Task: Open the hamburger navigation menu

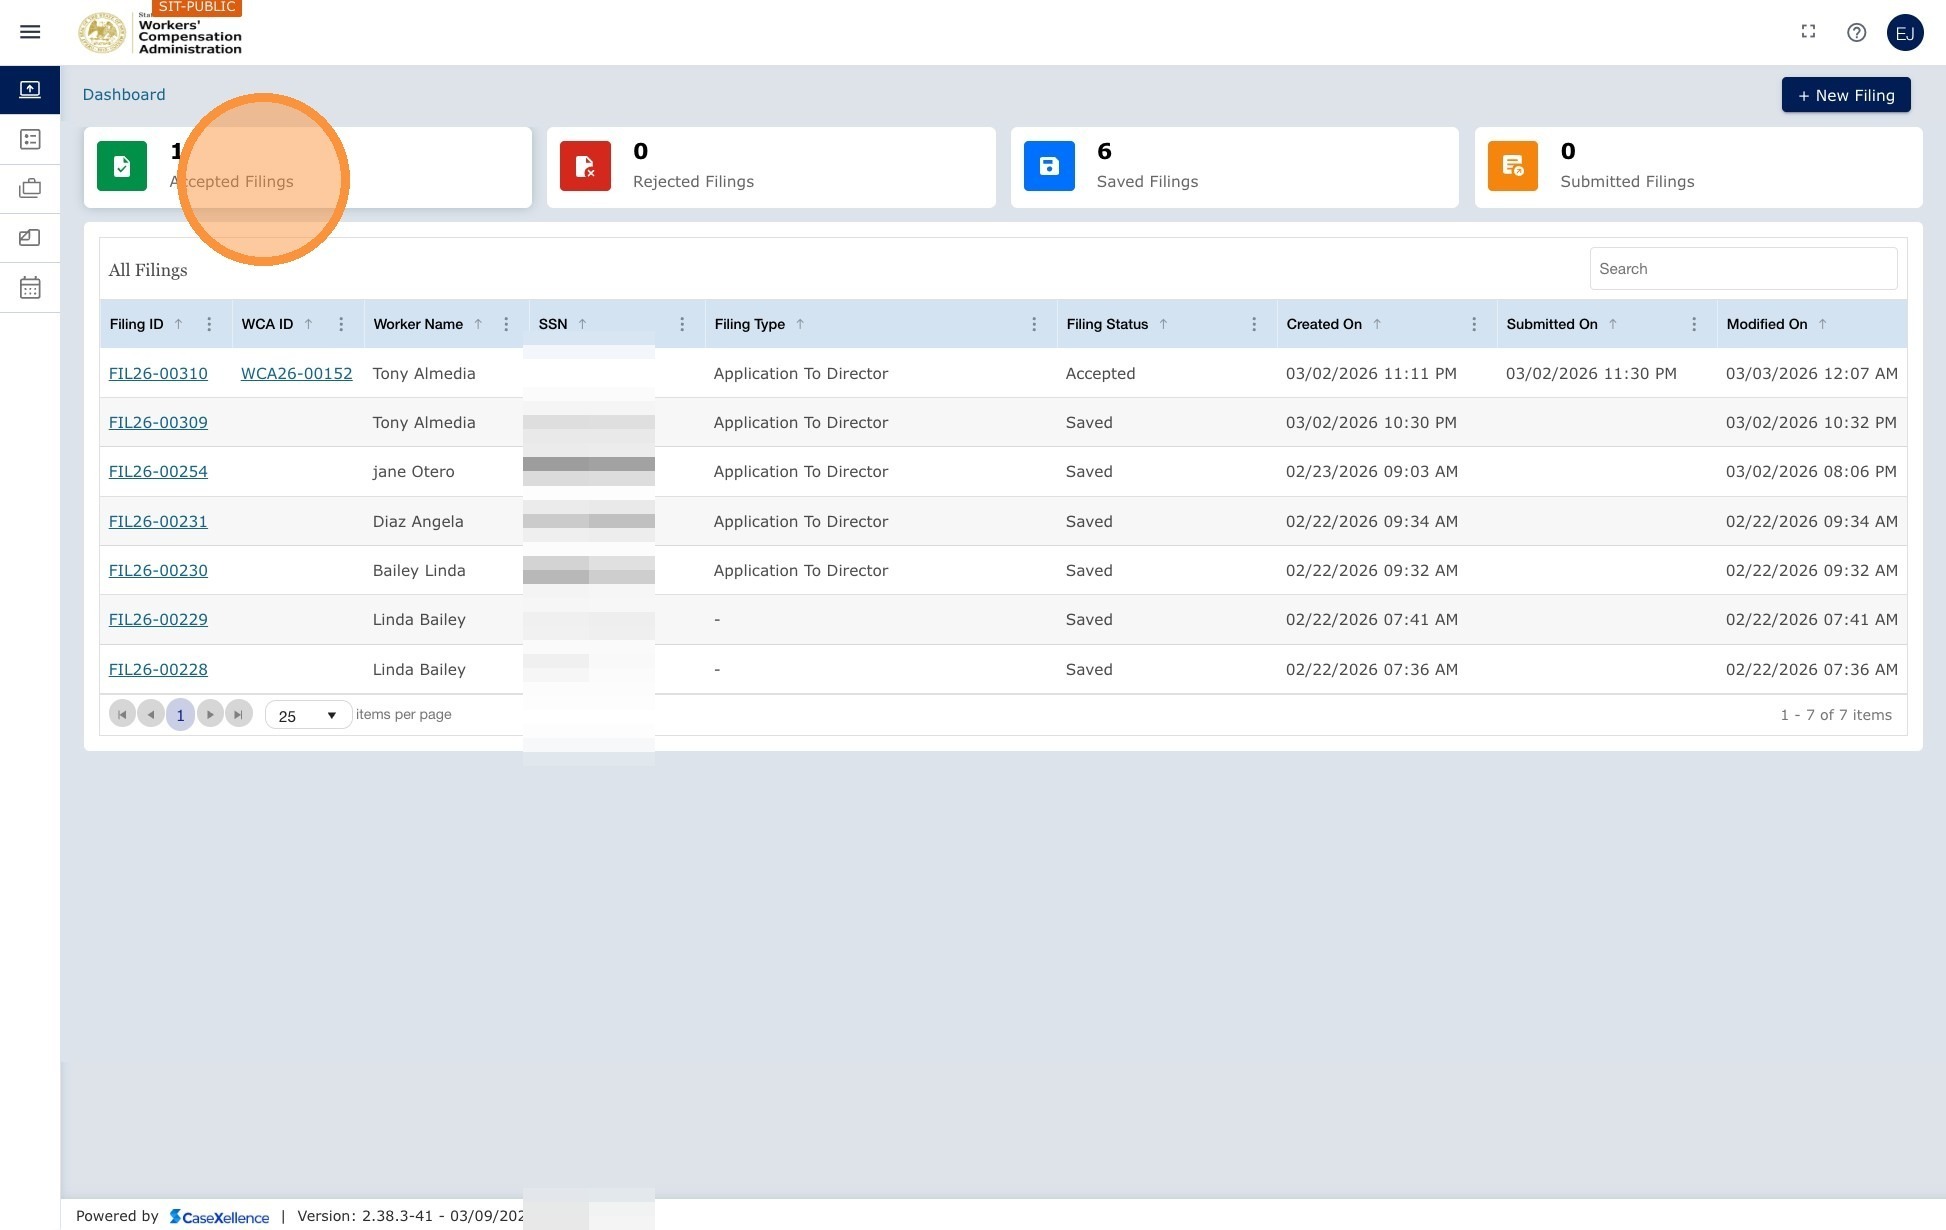Action: (30, 32)
